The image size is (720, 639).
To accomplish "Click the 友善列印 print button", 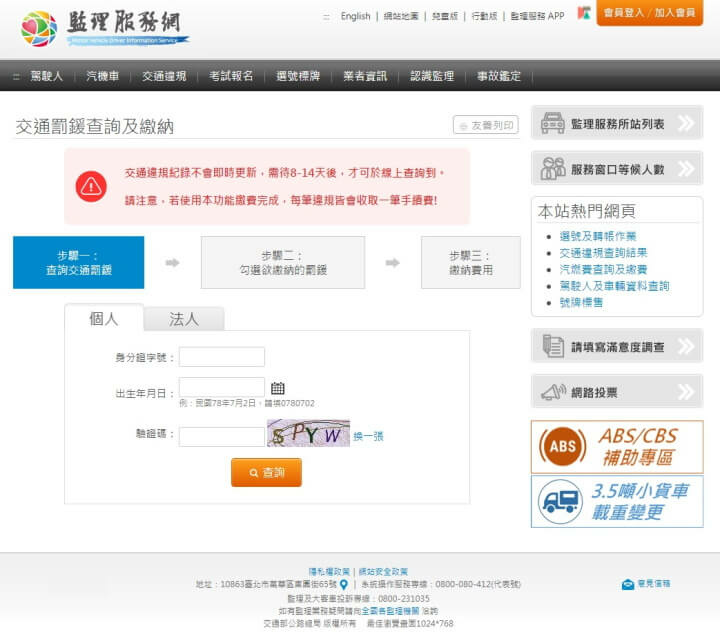I will [x=486, y=125].
